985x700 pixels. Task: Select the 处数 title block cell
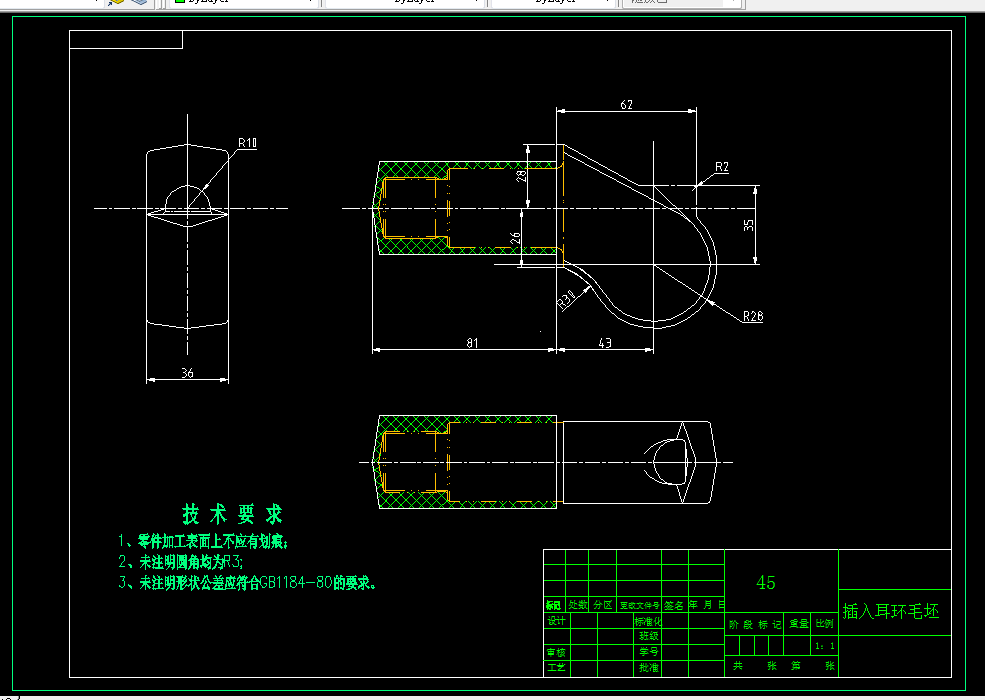coord(577,605)
